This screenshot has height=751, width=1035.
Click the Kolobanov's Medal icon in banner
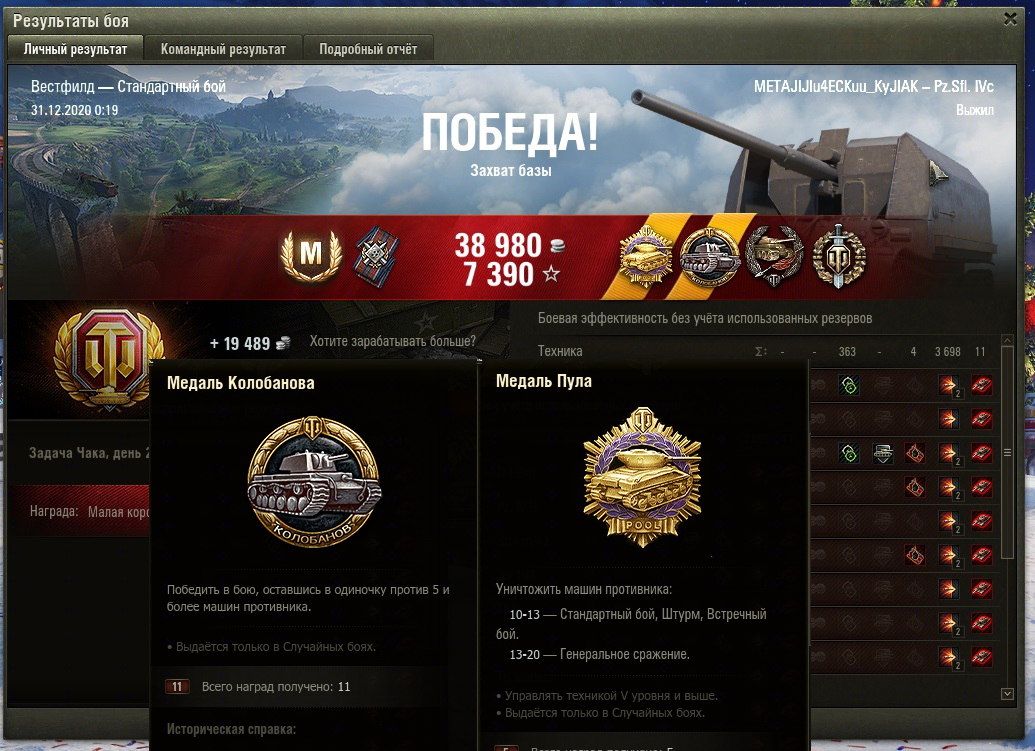710,257
